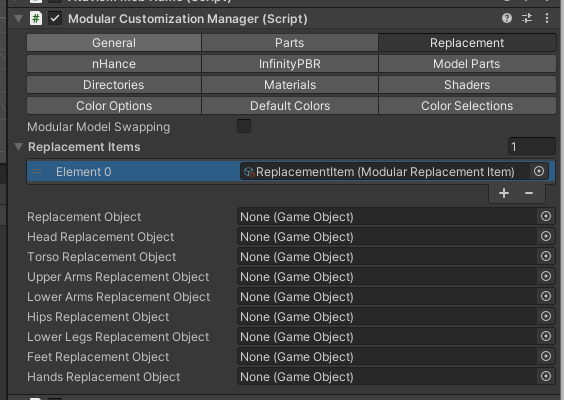Open the InfinityPBR tab

click(x=290, y=64)
